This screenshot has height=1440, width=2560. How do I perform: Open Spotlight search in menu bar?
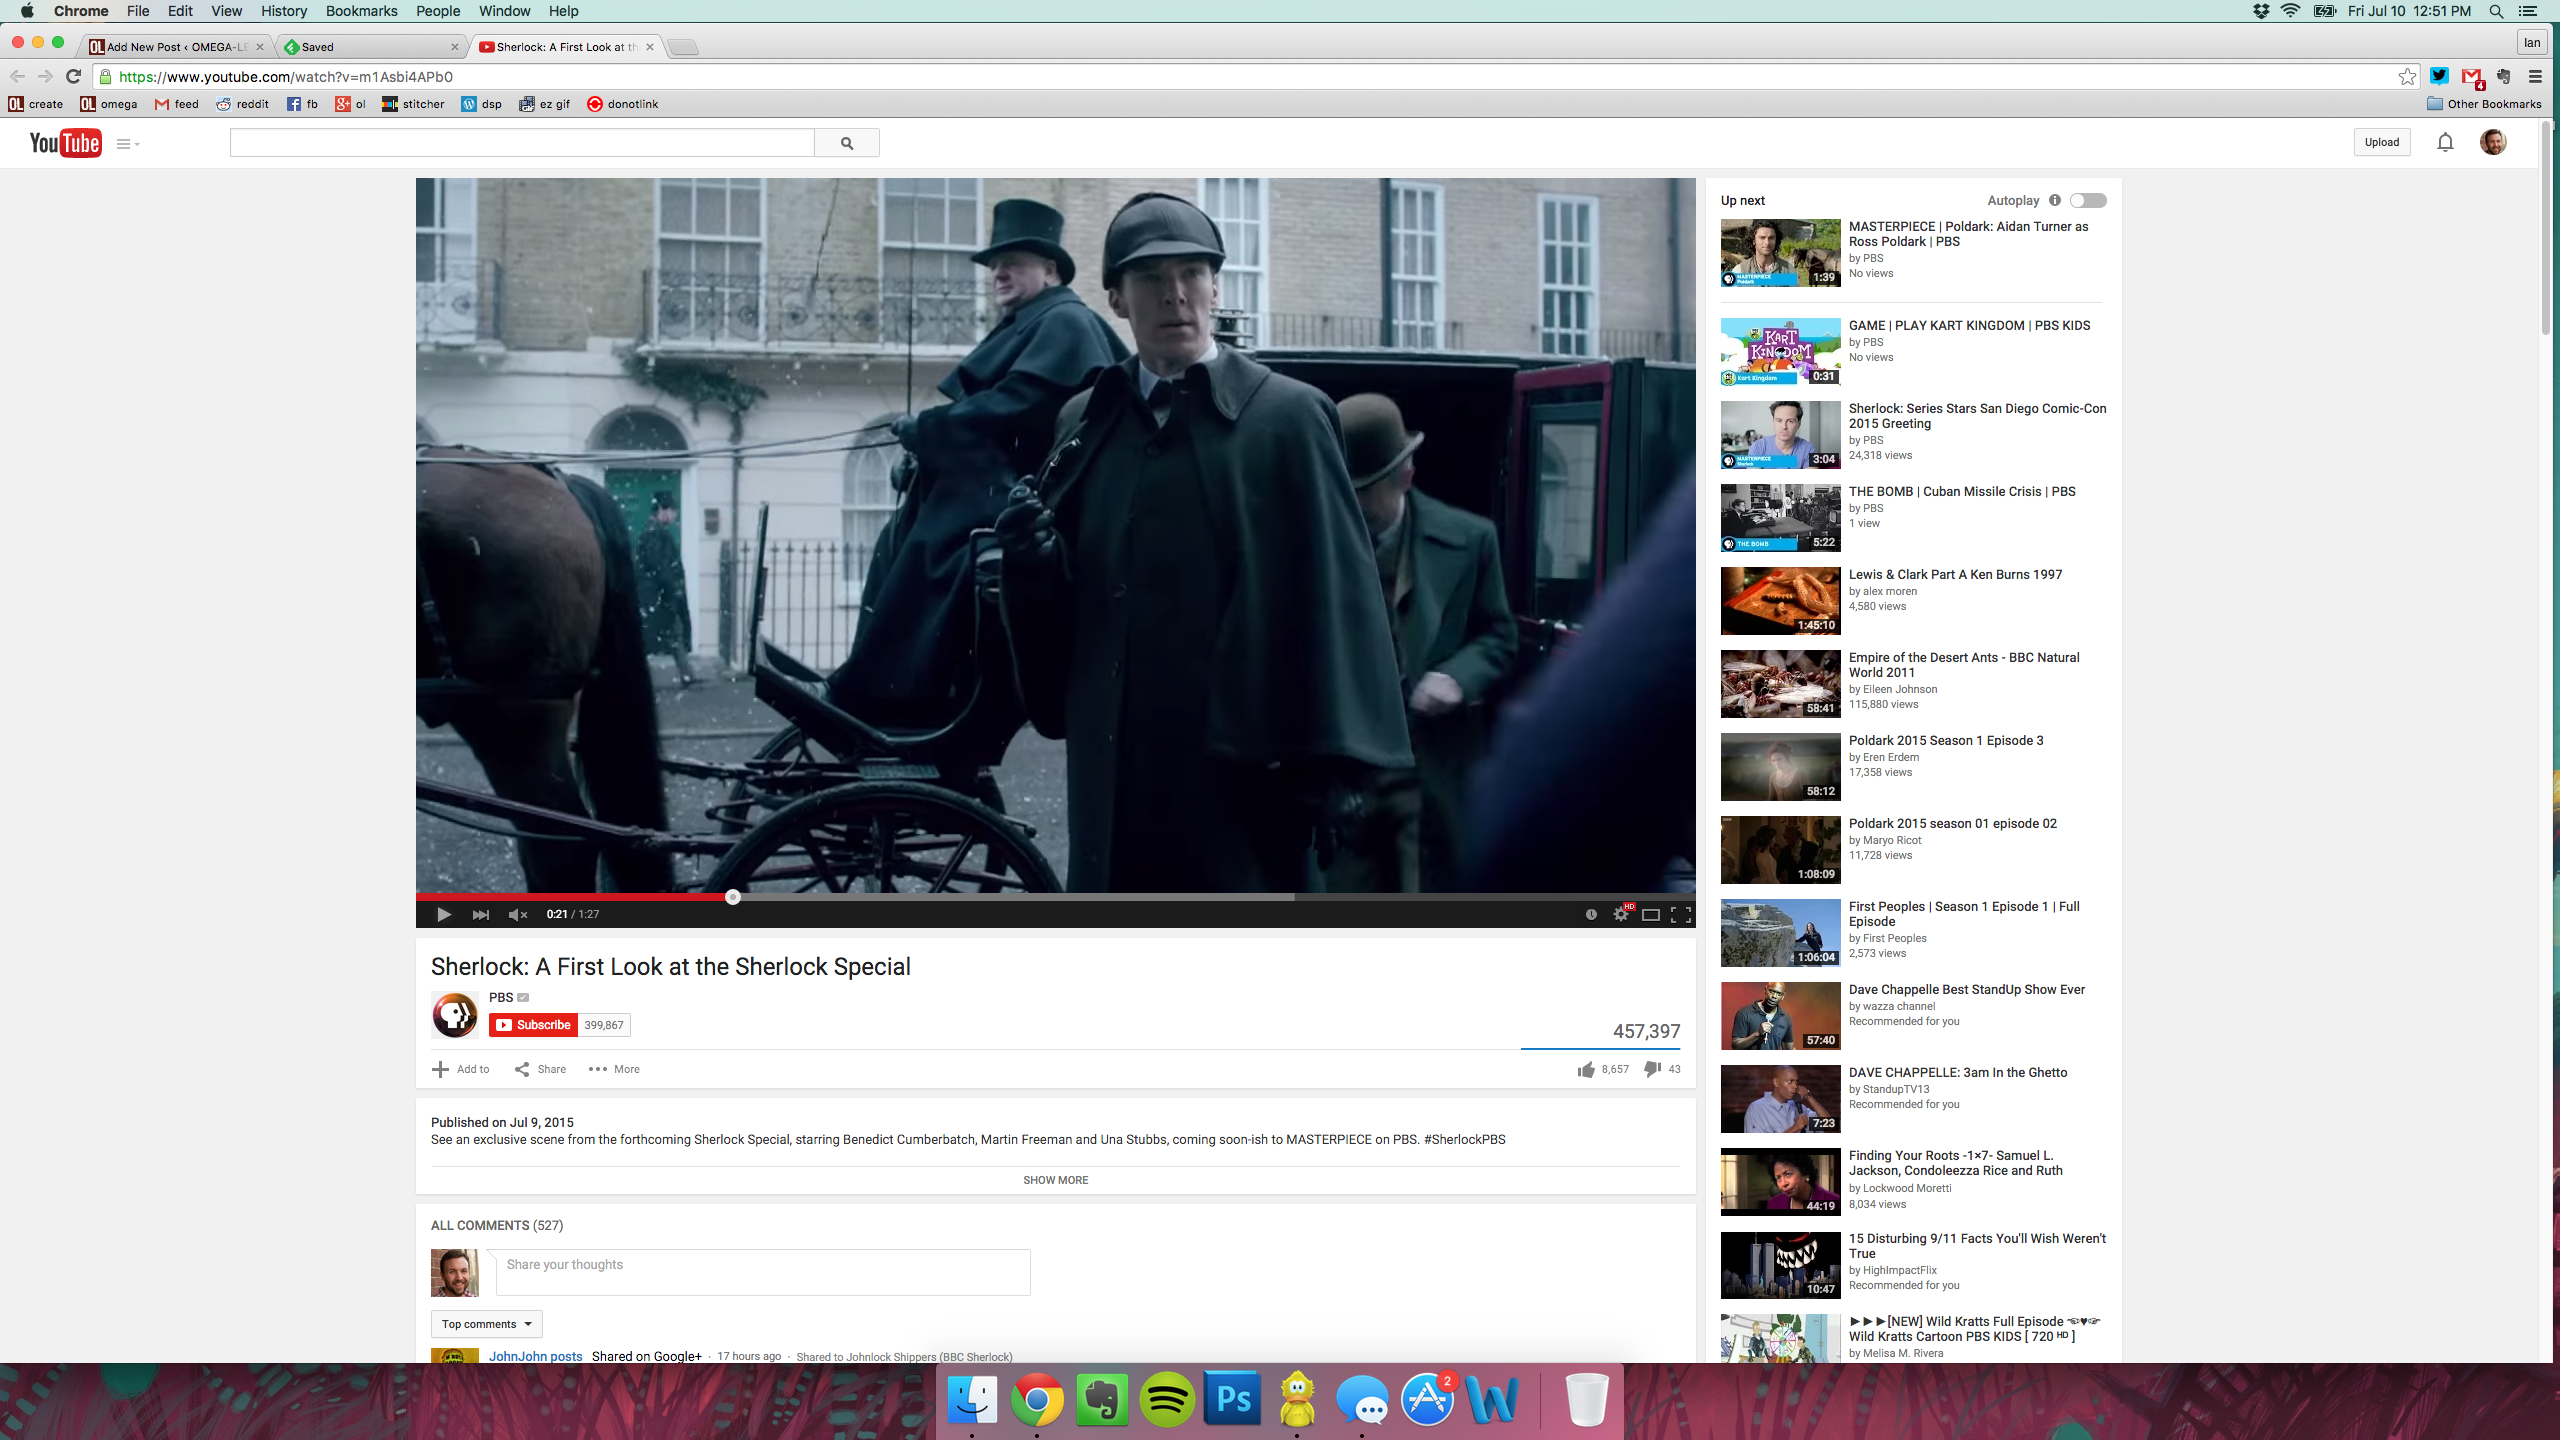pyautogui.click(x=2496, y=11)
